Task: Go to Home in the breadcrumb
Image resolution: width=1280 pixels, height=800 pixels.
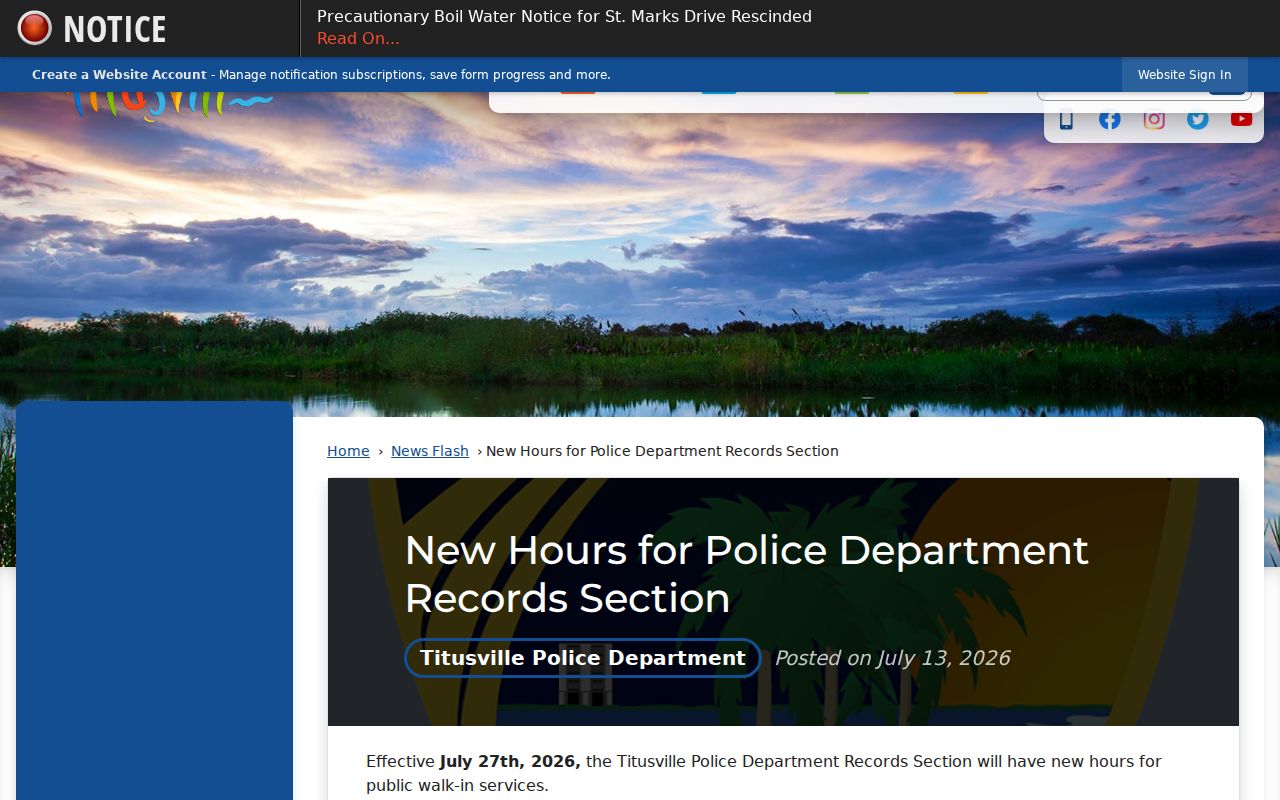Action: pos(348,451)
